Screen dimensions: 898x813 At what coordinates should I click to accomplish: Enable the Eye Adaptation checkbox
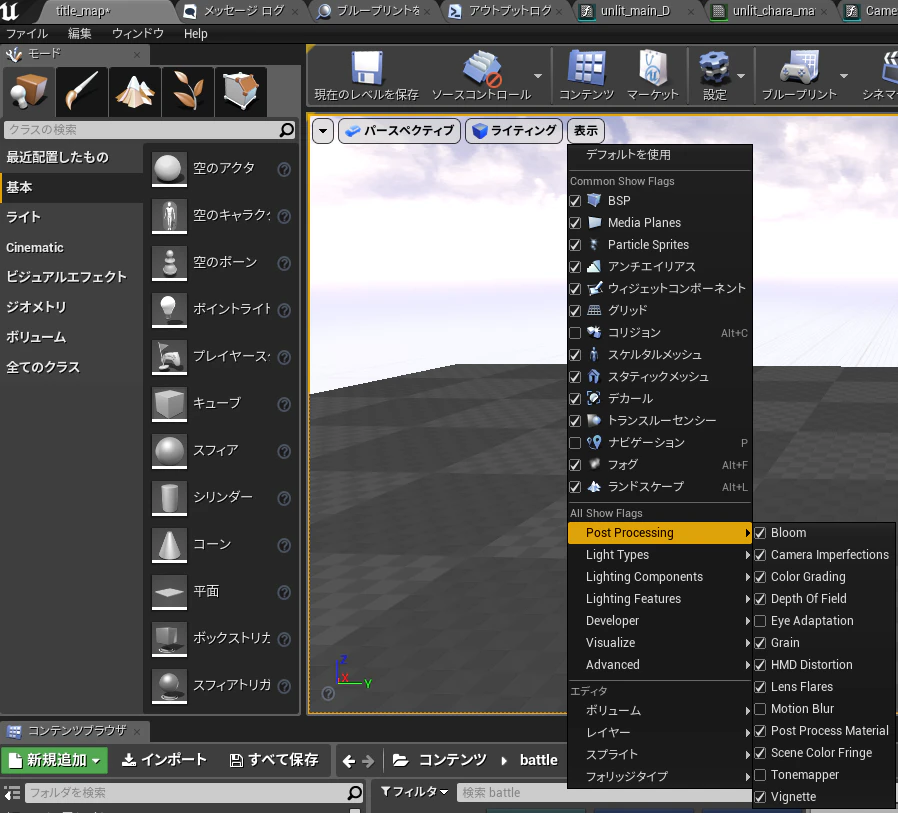[760, 621]
